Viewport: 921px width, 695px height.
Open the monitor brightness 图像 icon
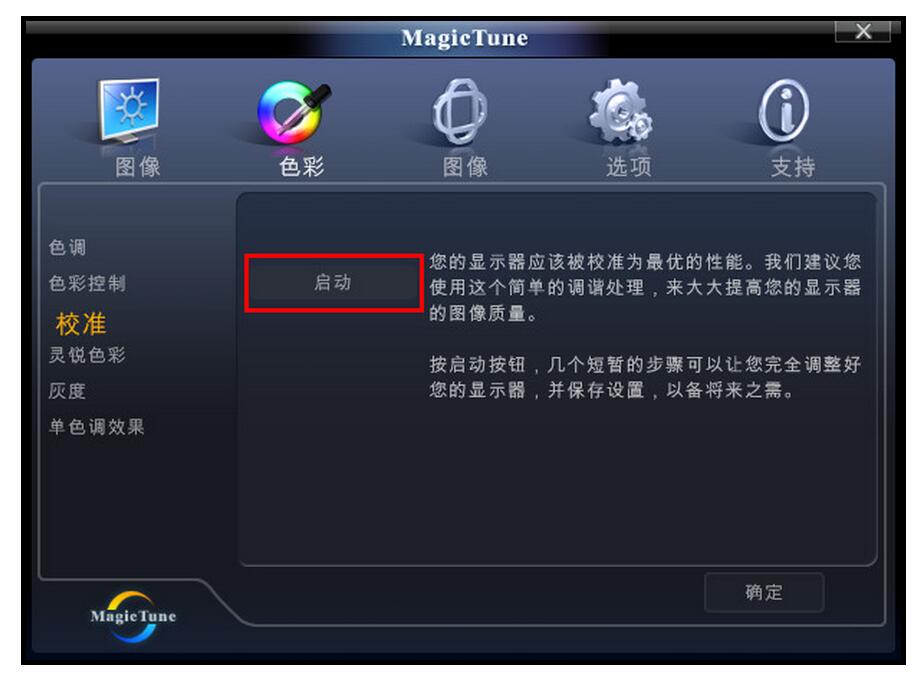[129, 110]
